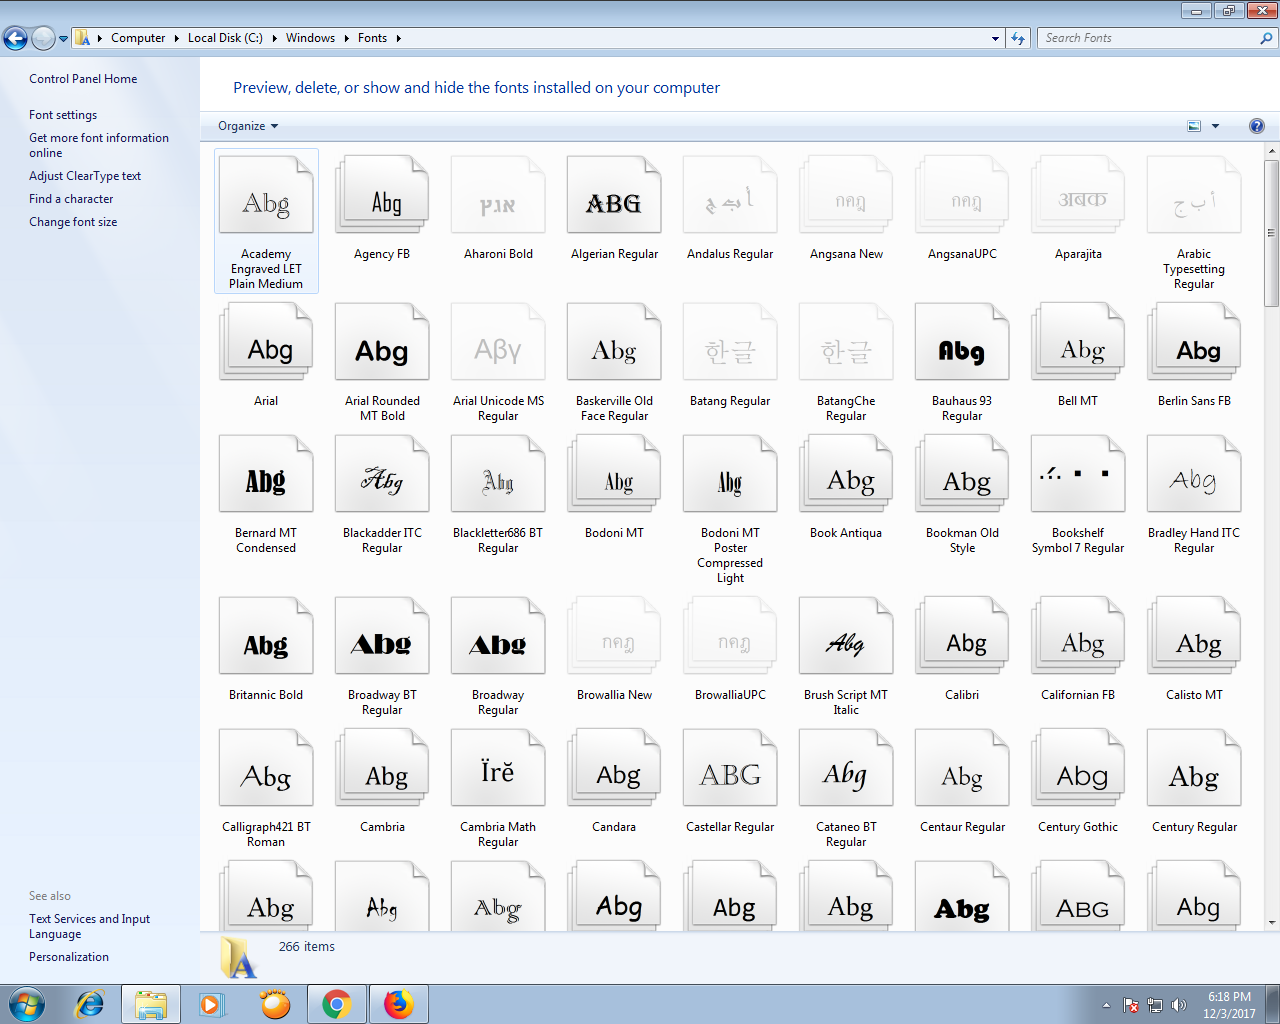The width and height of the screenshot is (1280, 1024).
Task: Navigate to Local Disk (C:) in breadcrumb
Action: (225, 37)
